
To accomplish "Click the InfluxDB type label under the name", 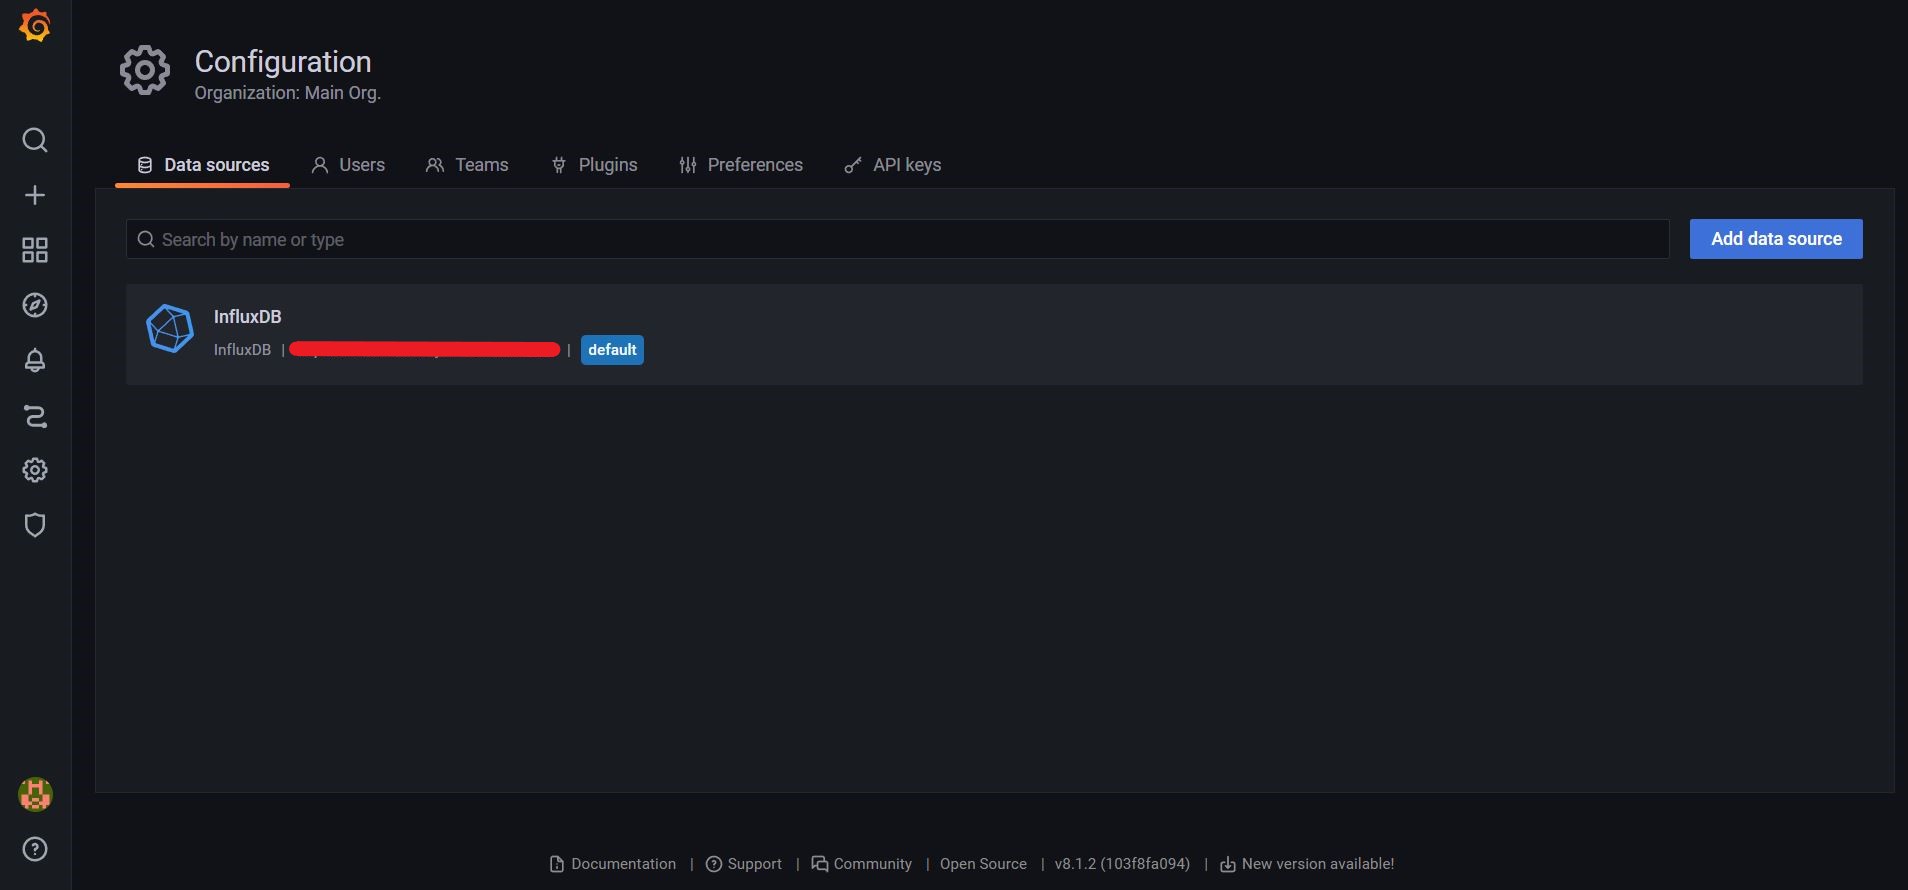I will click(x=242, y=350).
